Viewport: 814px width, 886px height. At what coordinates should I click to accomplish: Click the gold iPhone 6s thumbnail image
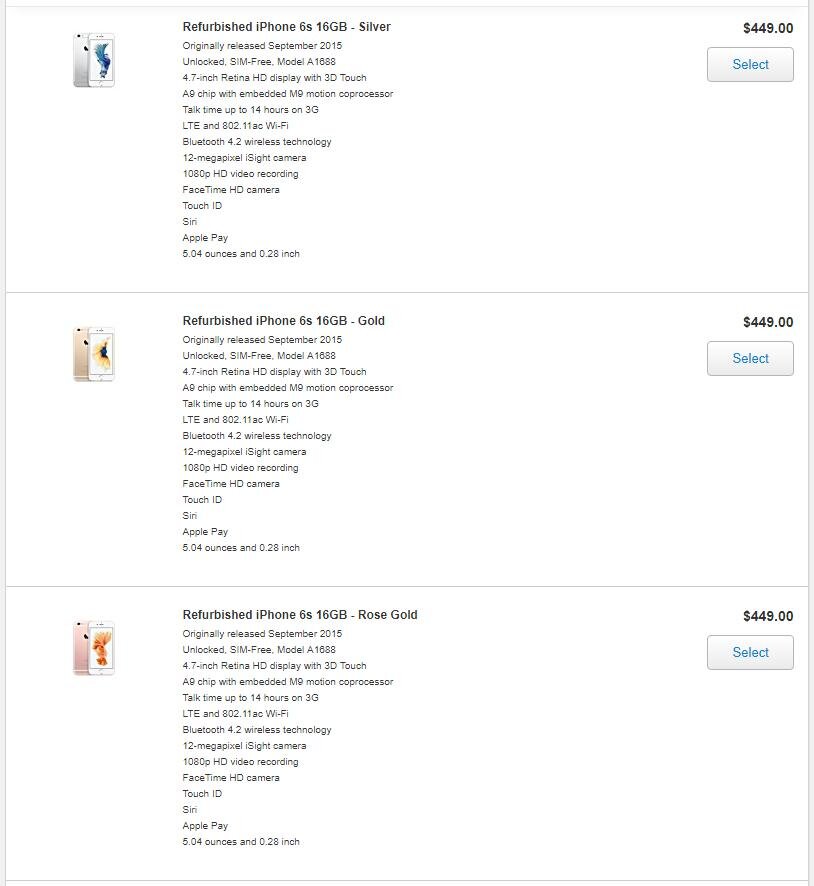[x=93, y=354]
